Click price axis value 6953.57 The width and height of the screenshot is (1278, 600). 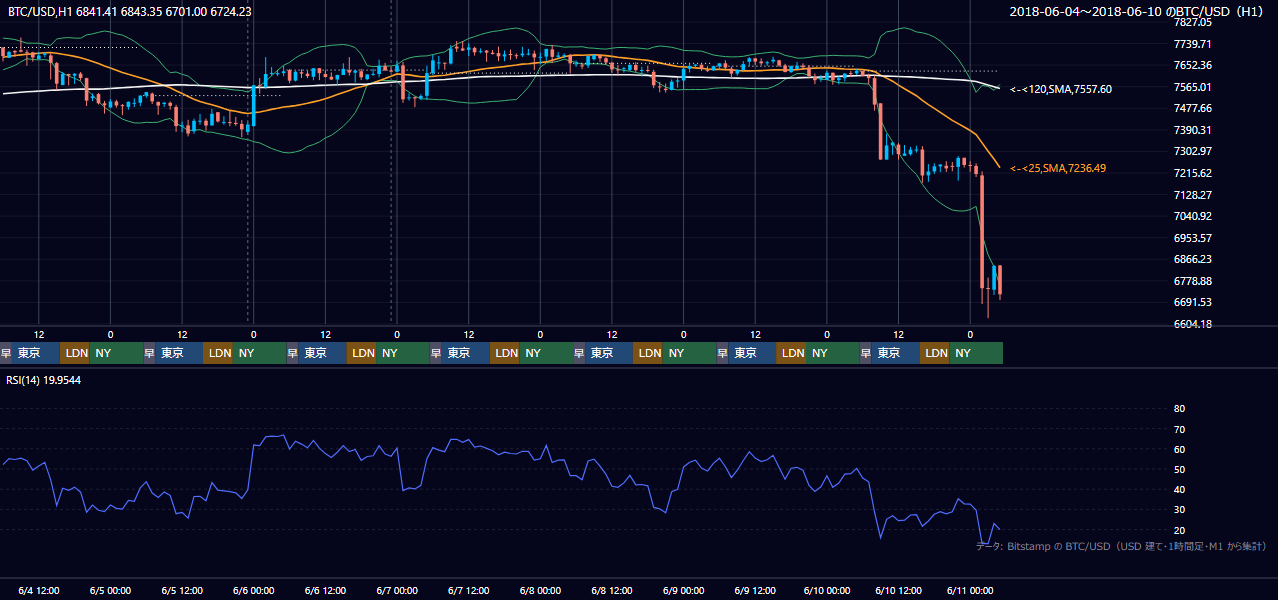tap(1193, 238)
